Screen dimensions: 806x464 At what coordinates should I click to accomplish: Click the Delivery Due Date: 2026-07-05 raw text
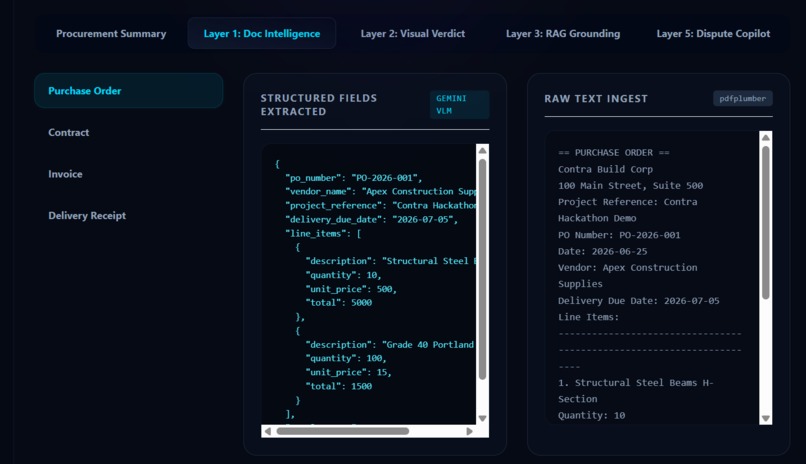(639, 301)
